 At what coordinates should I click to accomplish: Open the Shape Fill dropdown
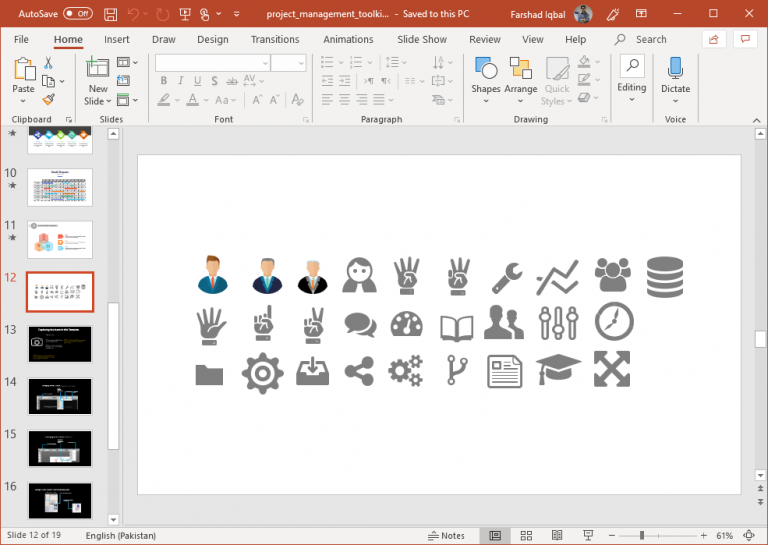(597, 62)
